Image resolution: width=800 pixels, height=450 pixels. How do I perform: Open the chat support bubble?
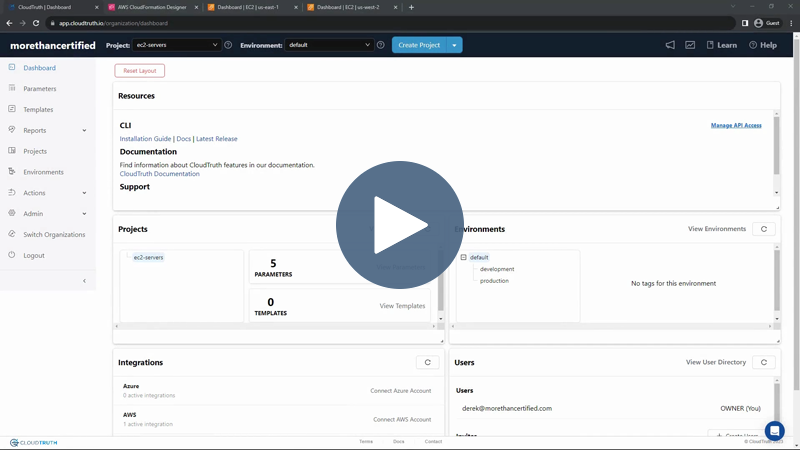point(774,431)
